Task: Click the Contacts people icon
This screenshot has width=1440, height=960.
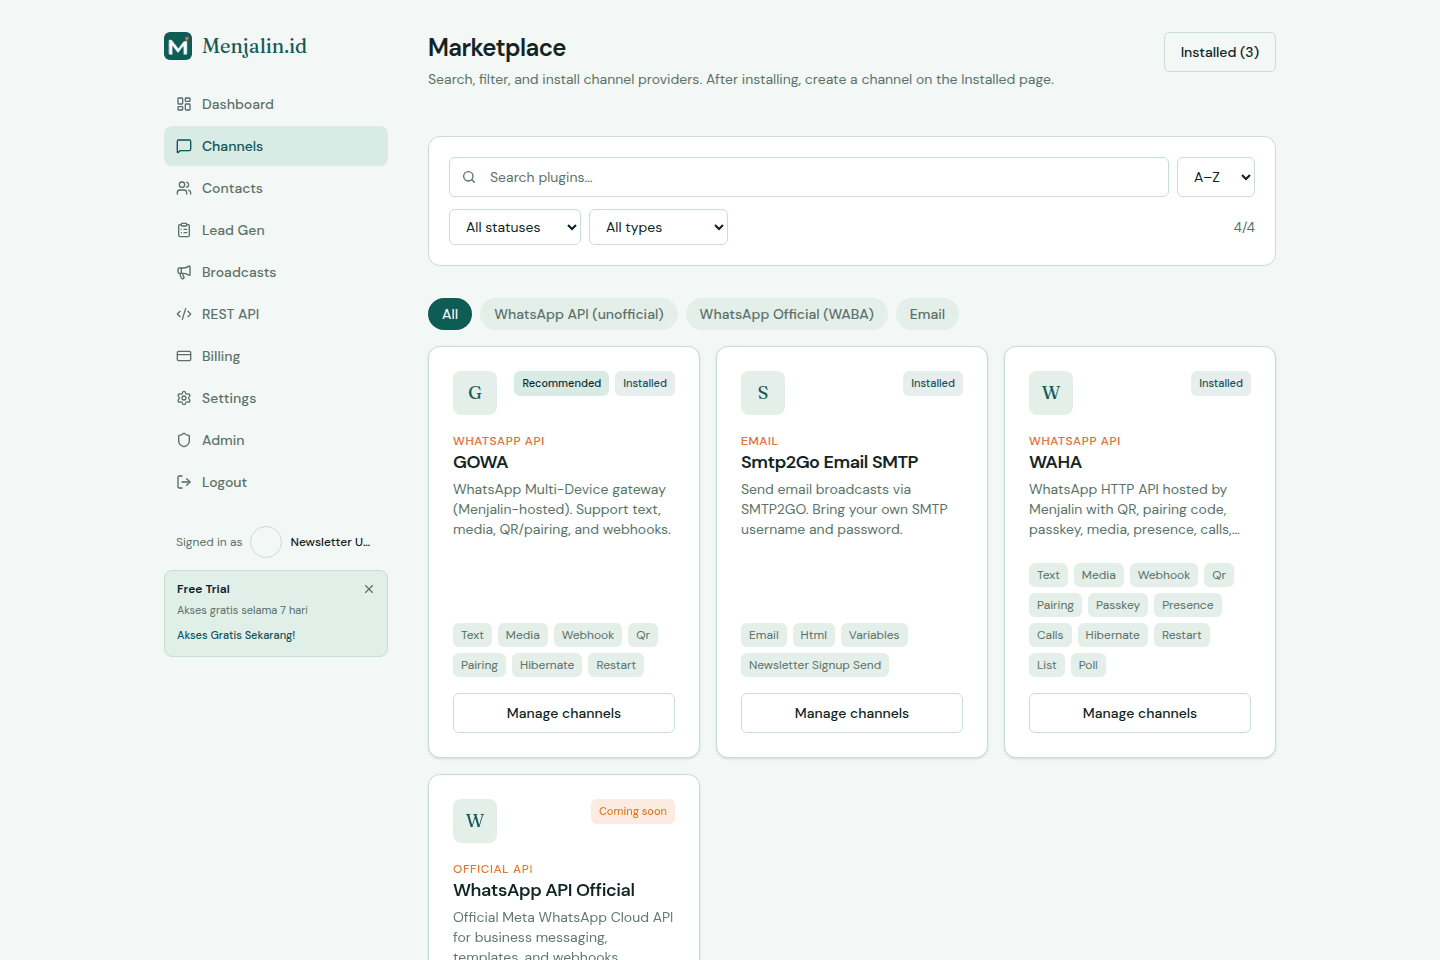Action: (184, 188)
